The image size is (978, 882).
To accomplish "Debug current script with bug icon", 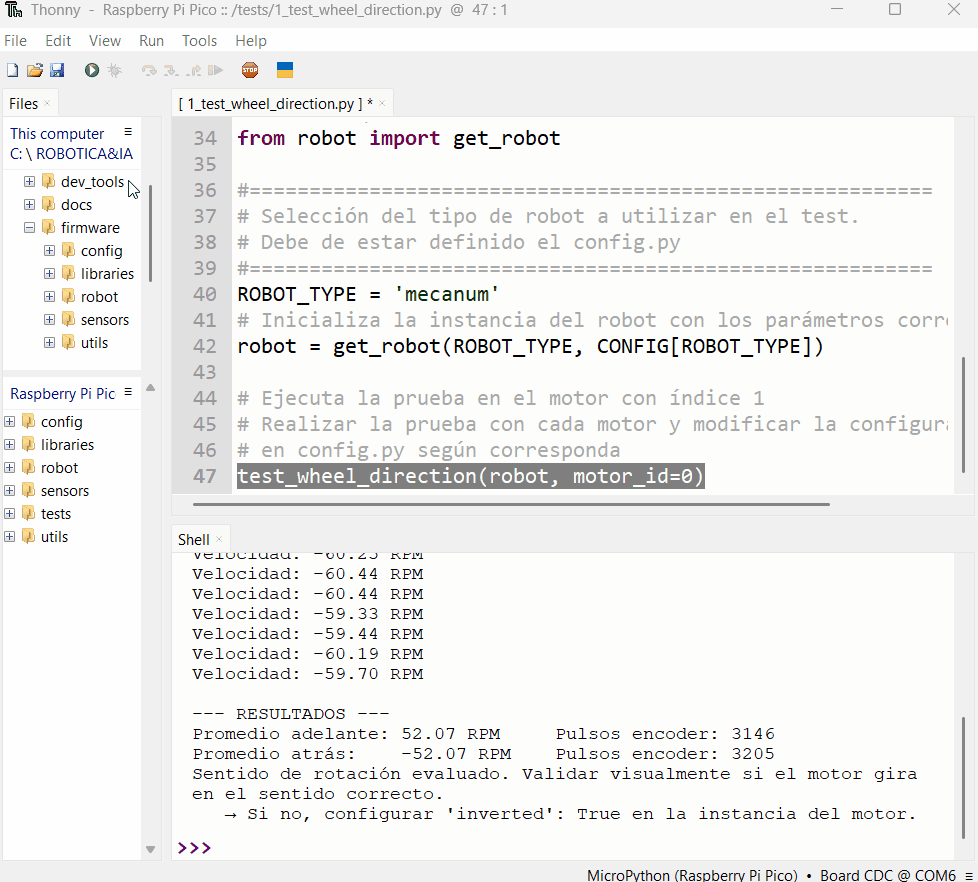I will tap(115, 70).
